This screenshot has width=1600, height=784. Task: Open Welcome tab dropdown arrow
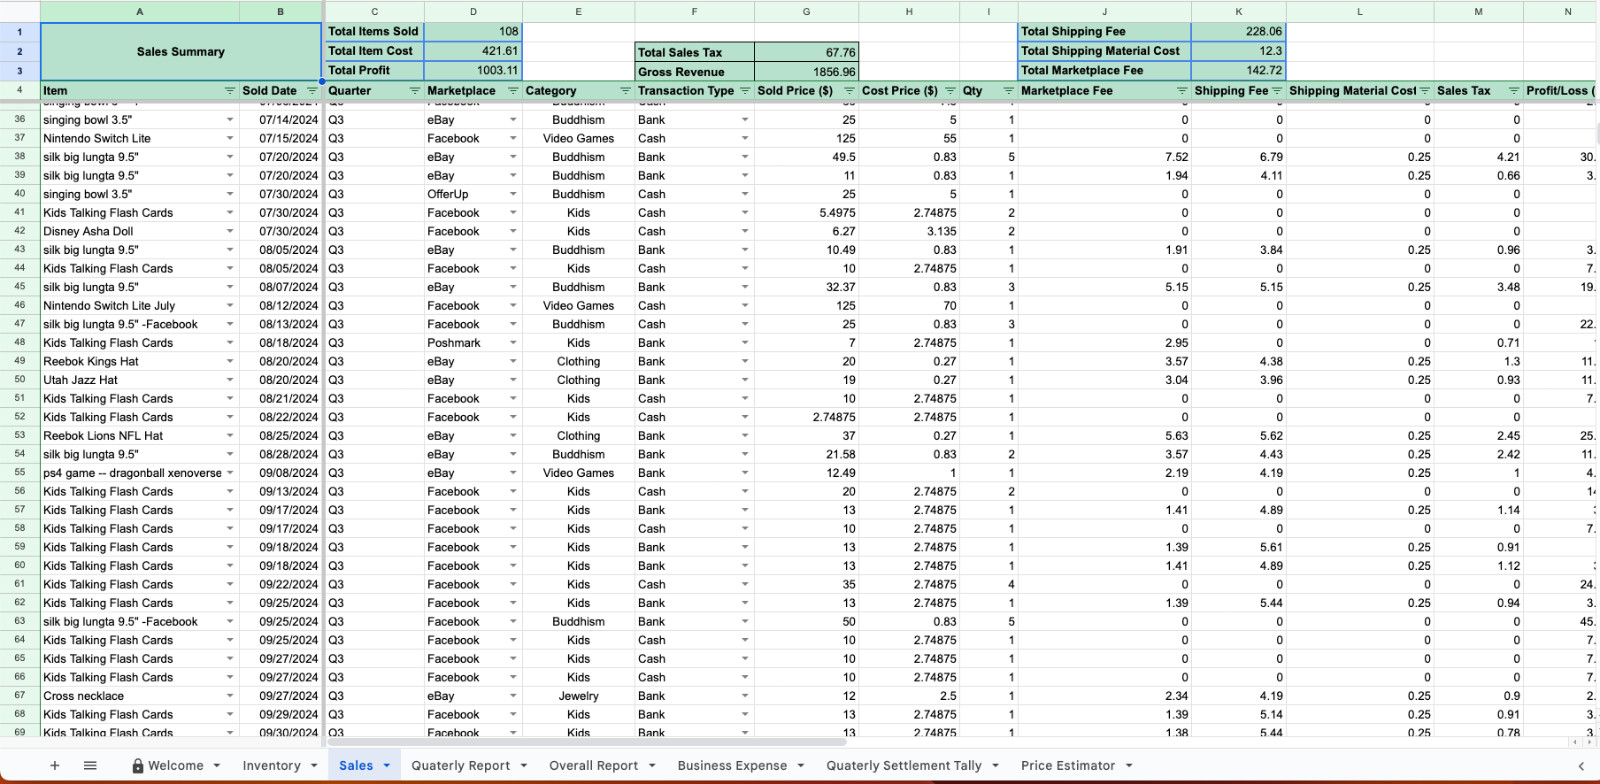click(215, 766)
